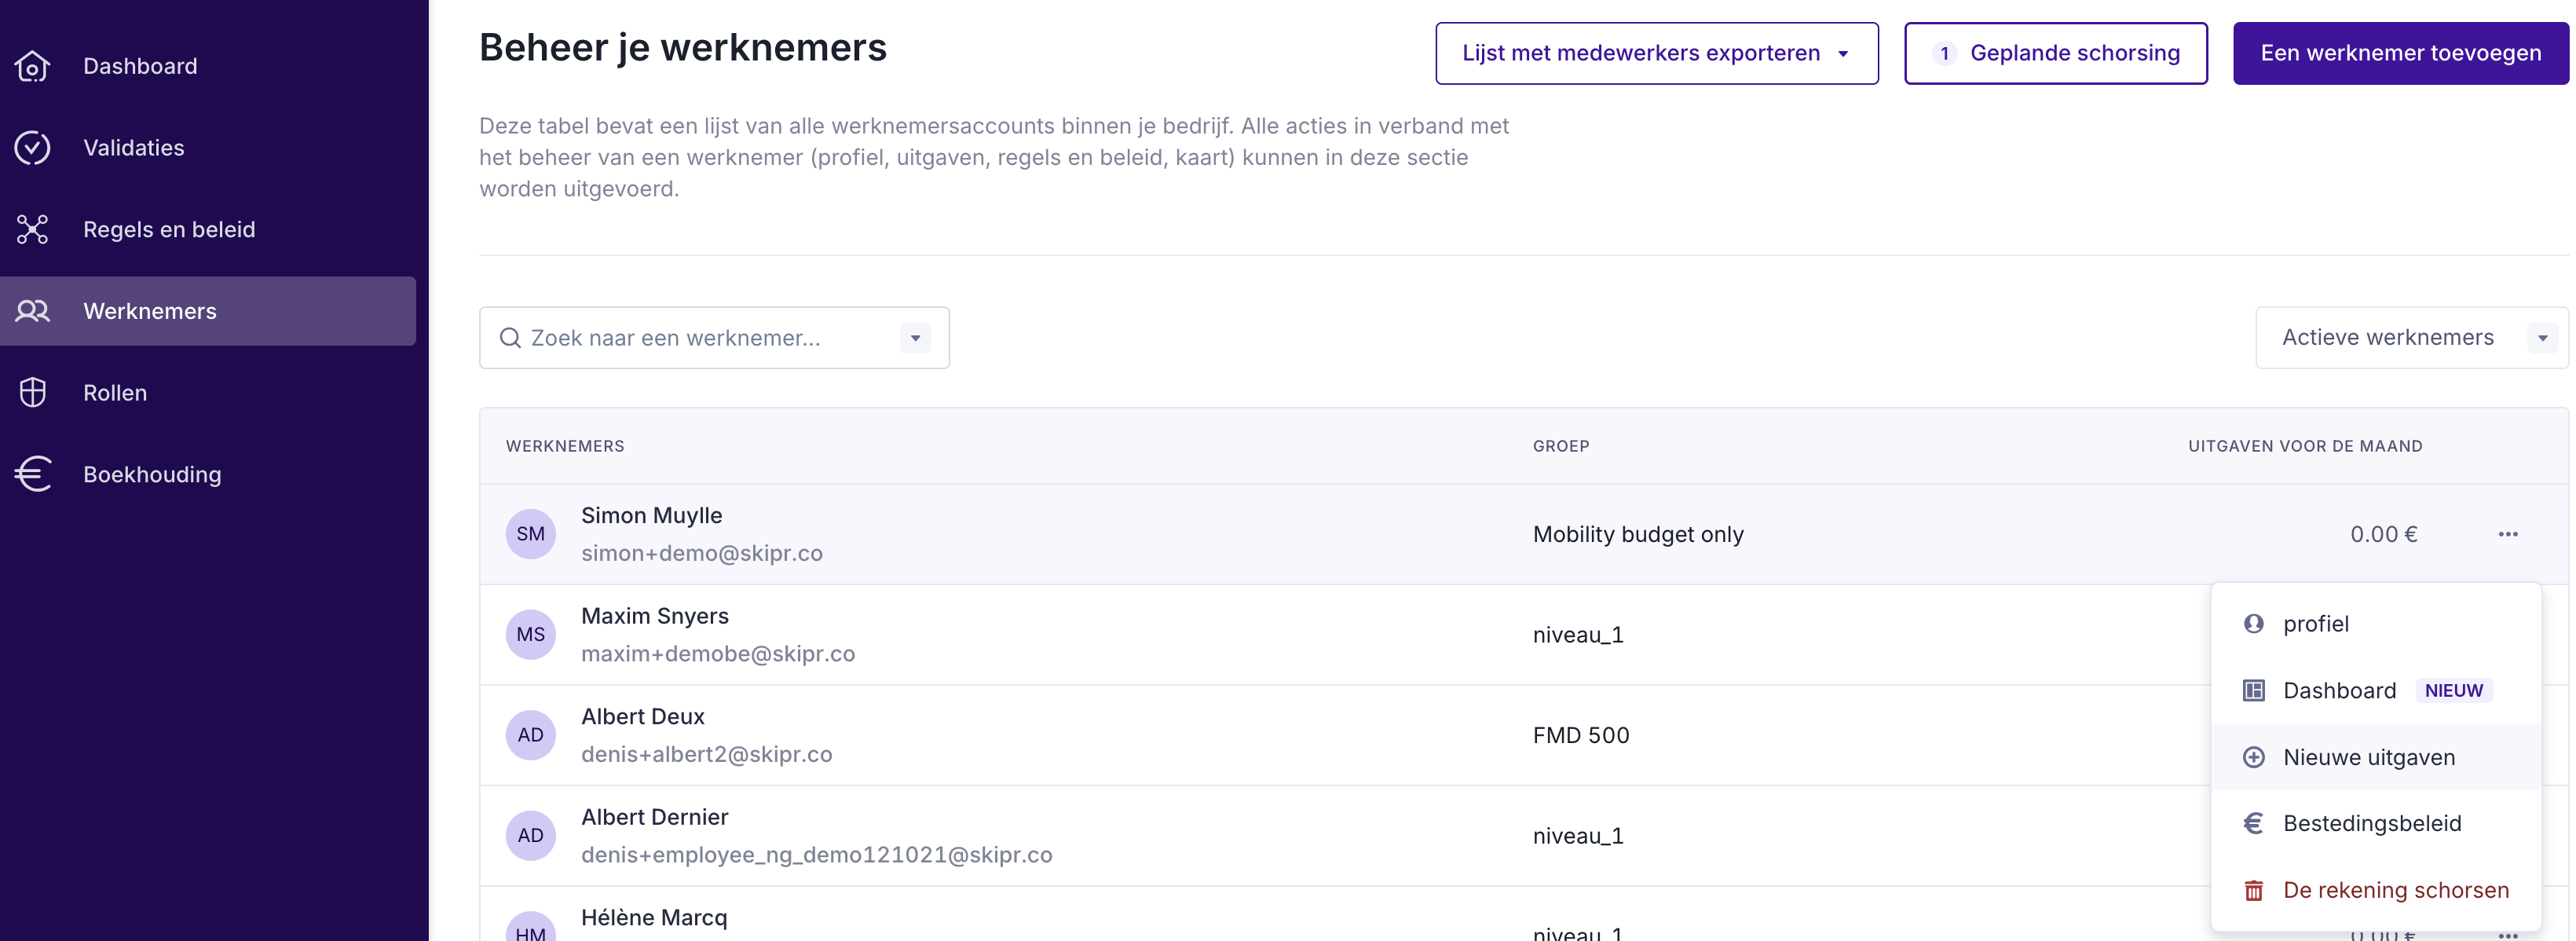The width and height of the screenshot is (2576, 941).
Task: Open three-dot menu for Simon Muylle
Action: point(2507,534)
